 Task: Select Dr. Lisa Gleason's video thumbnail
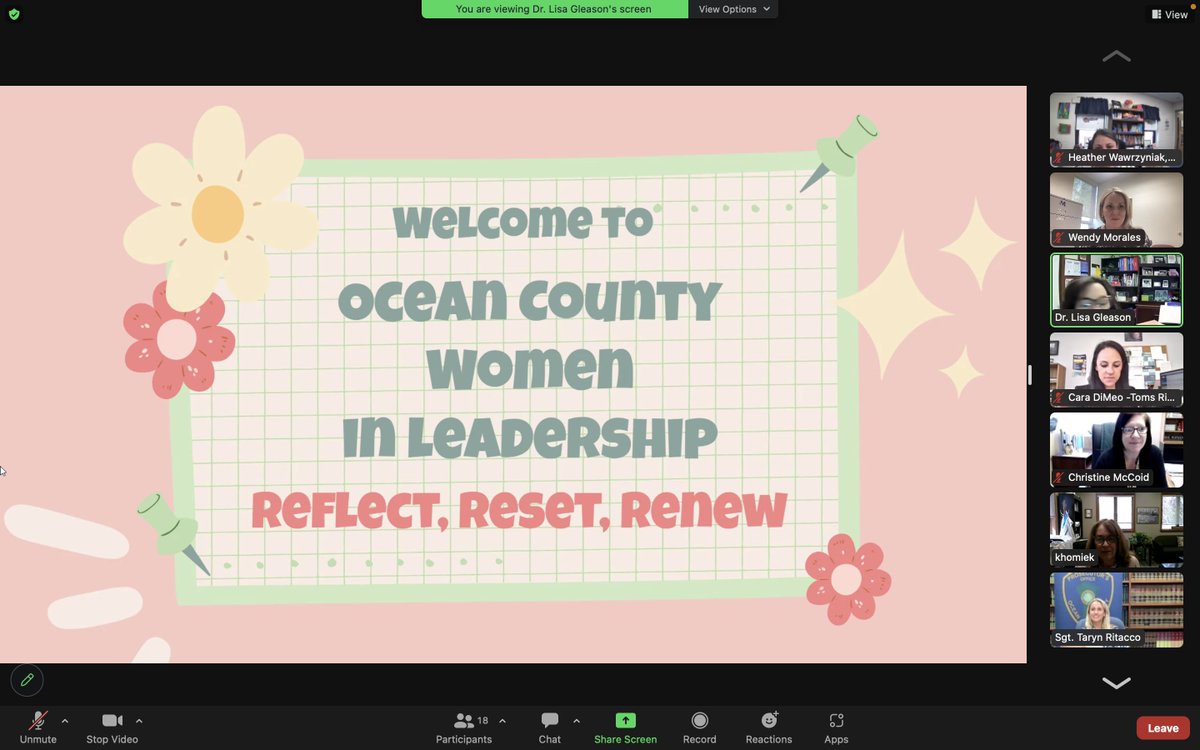[1116, 290]
